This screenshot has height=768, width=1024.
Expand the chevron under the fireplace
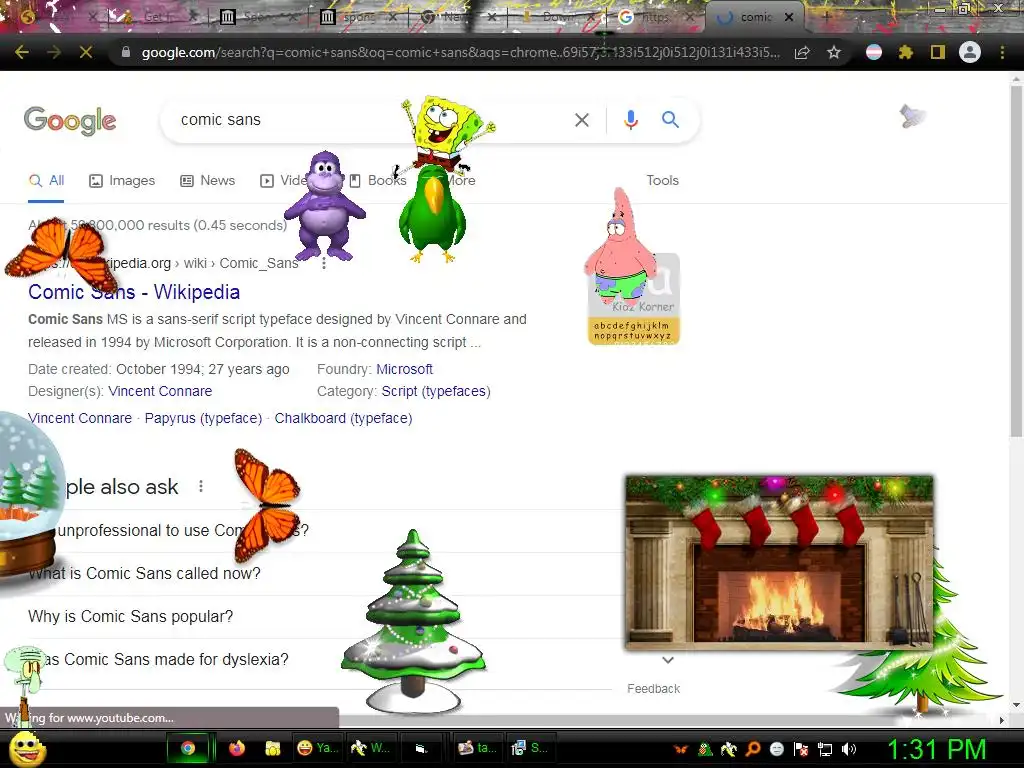[x=667, y=660]
